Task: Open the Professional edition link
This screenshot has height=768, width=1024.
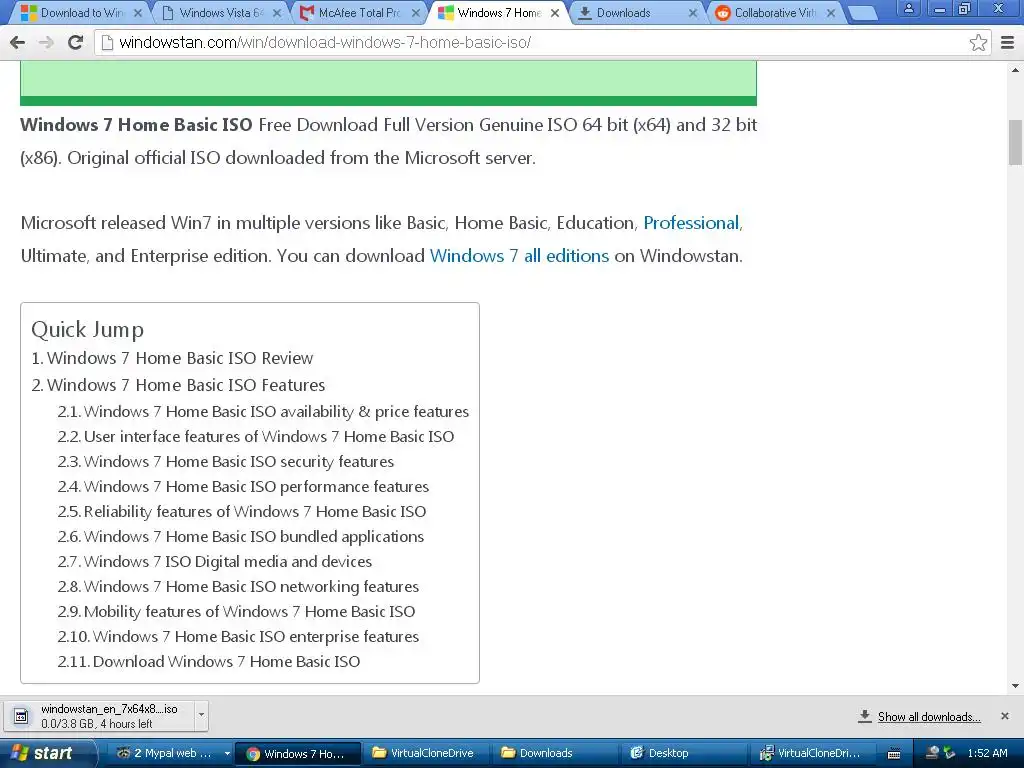Action: (x=691, y=223)
